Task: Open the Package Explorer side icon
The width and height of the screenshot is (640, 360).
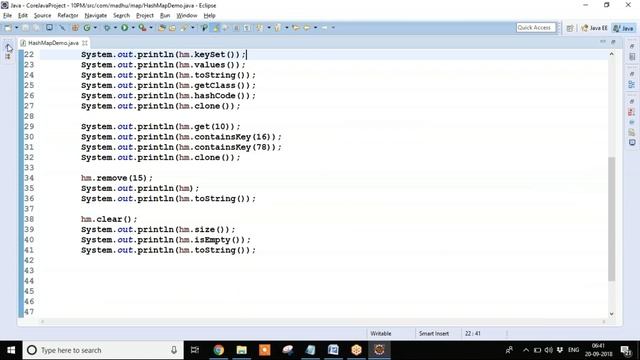Action: point(8,56)
